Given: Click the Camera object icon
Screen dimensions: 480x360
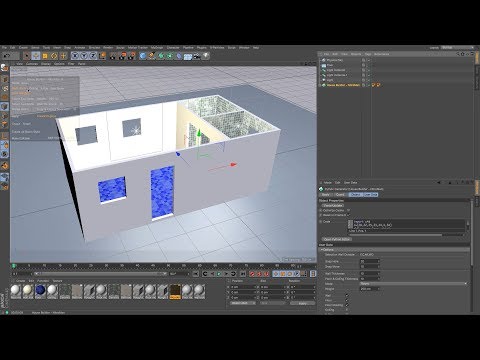Looking at the screenshot, I should pyautogui.click(x=197, y=56).
